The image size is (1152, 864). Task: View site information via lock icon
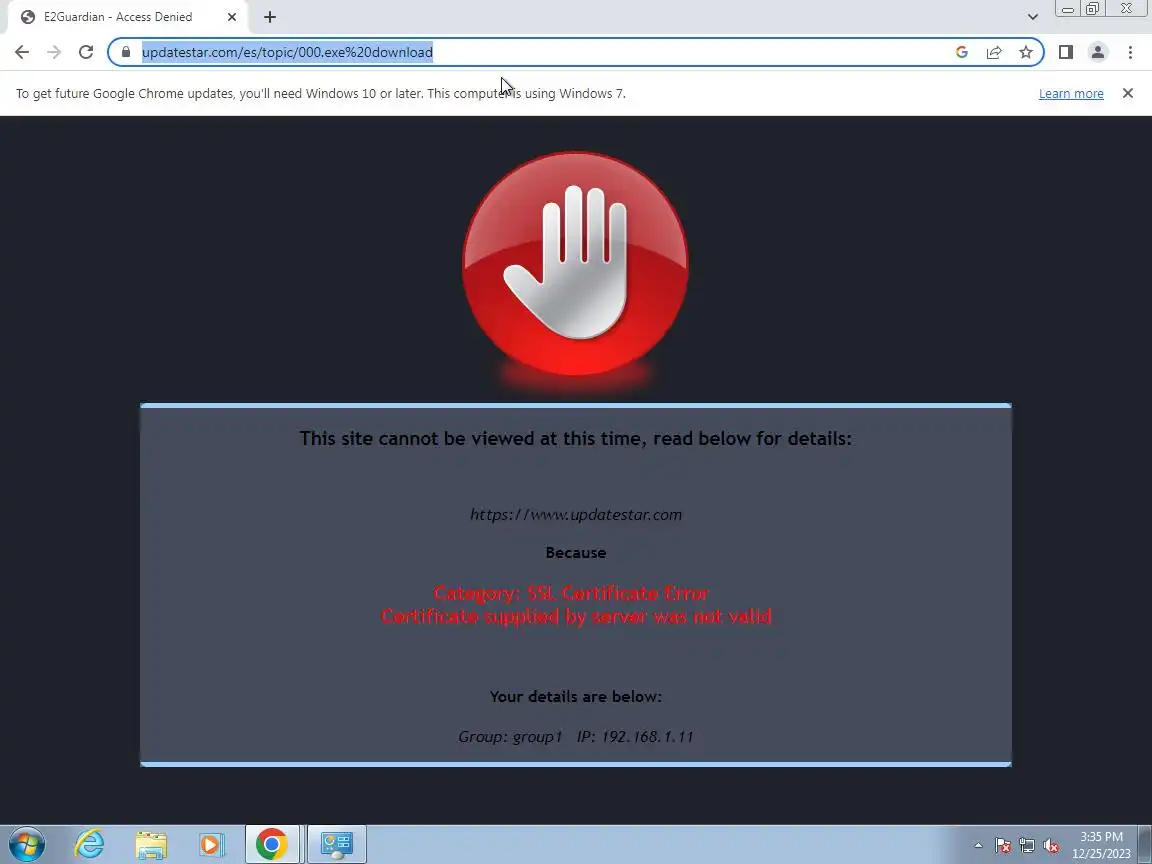coord(126,52)
